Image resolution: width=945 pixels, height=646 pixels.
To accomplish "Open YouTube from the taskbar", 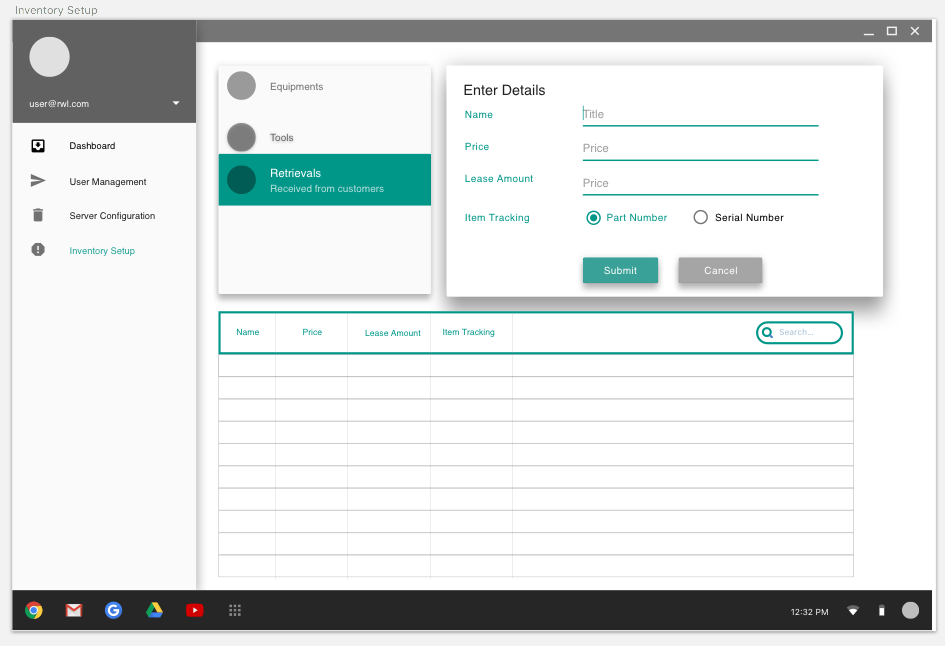I will pyautogui.click(x=194, y=610).
